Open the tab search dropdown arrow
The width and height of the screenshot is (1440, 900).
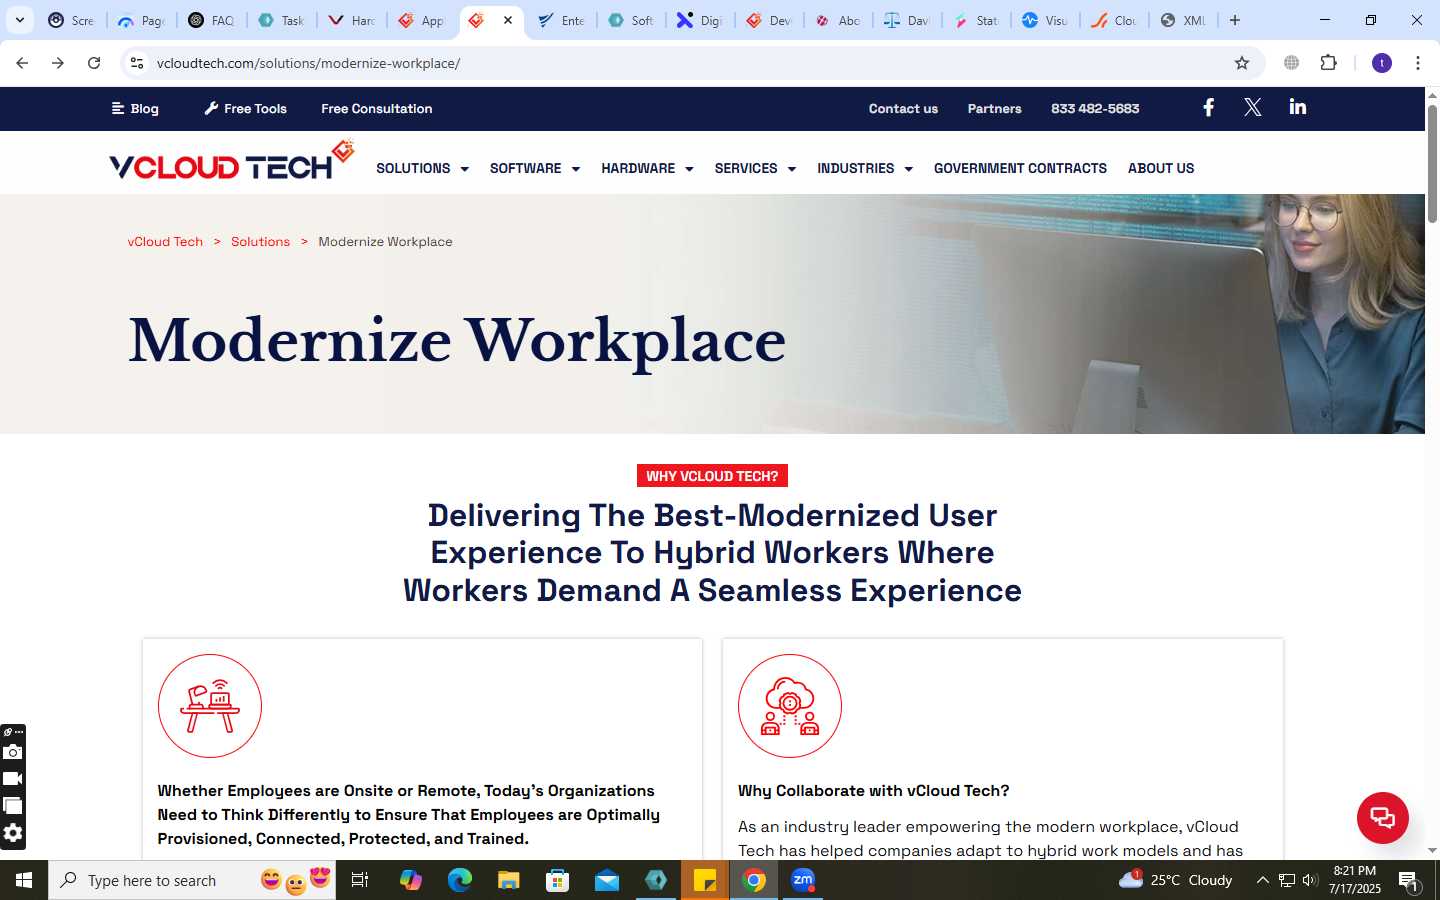[20, 20]
